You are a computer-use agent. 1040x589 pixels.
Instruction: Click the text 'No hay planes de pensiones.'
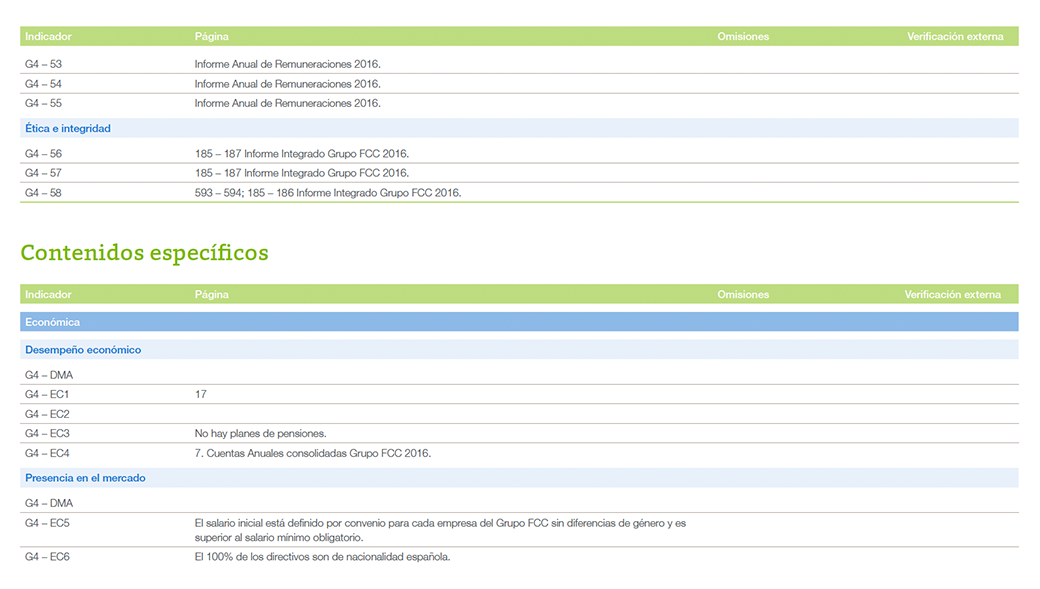(260, 434)
